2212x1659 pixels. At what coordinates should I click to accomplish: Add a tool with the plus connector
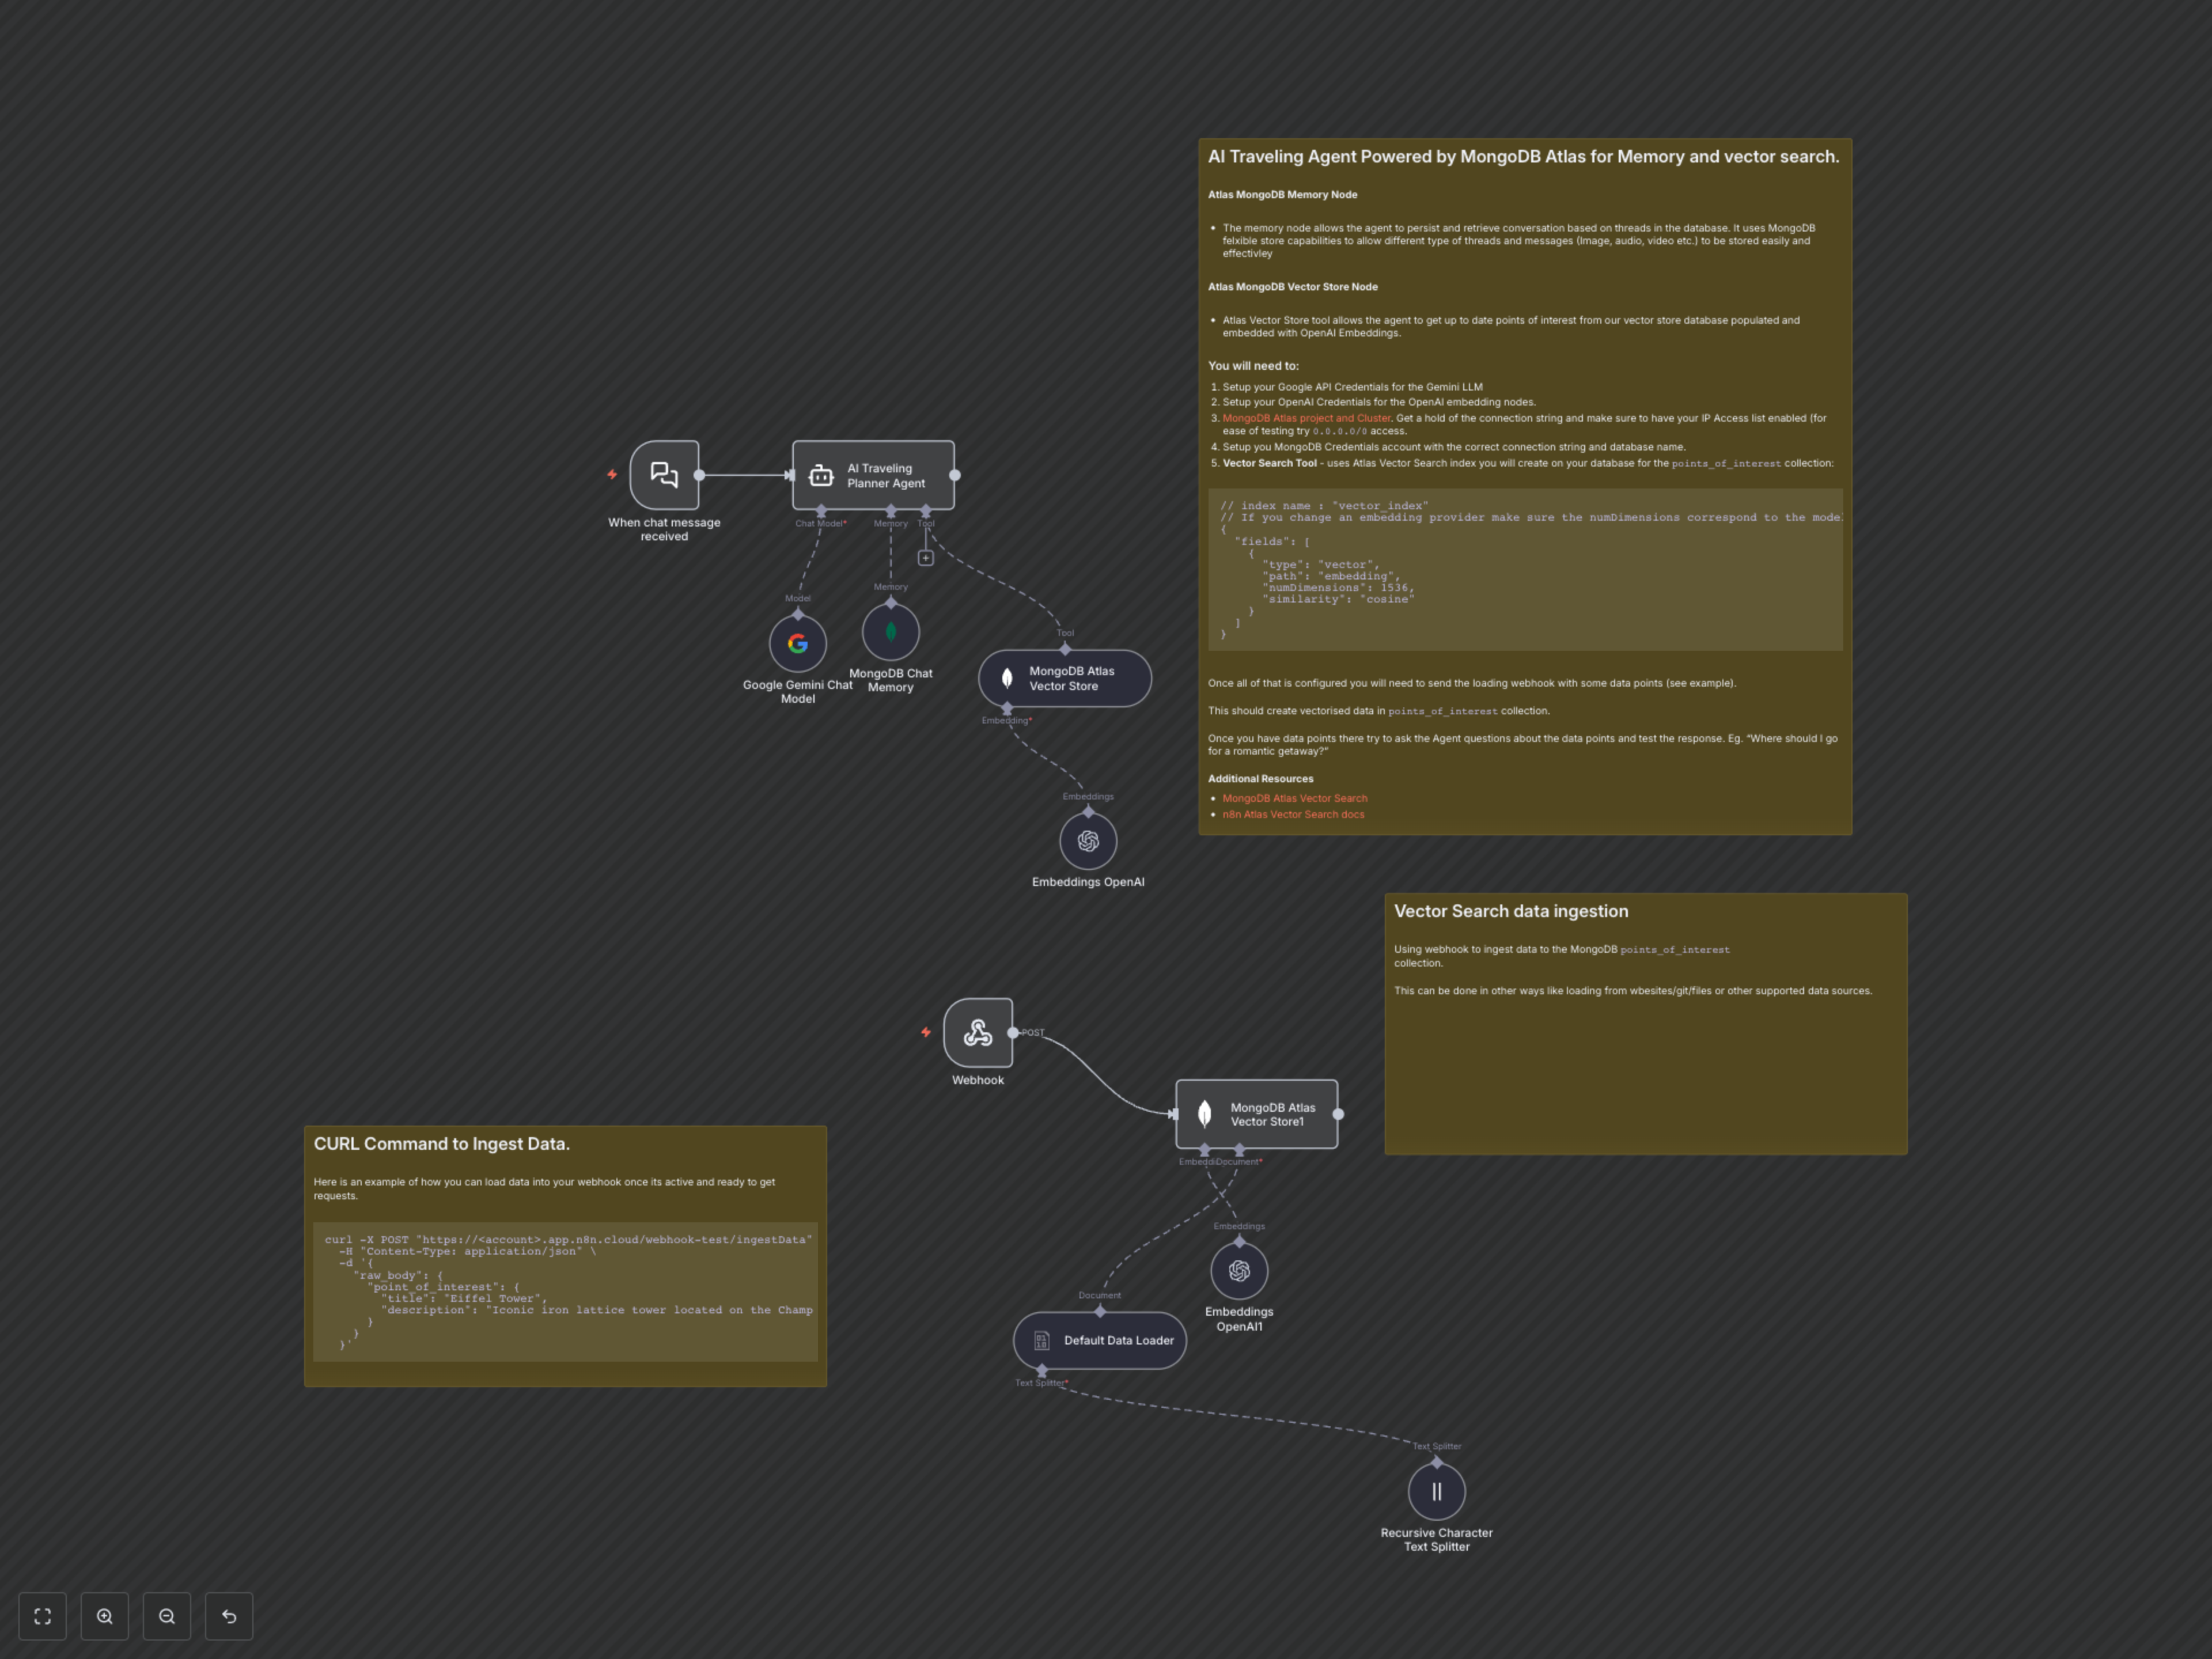pos(926,558)
